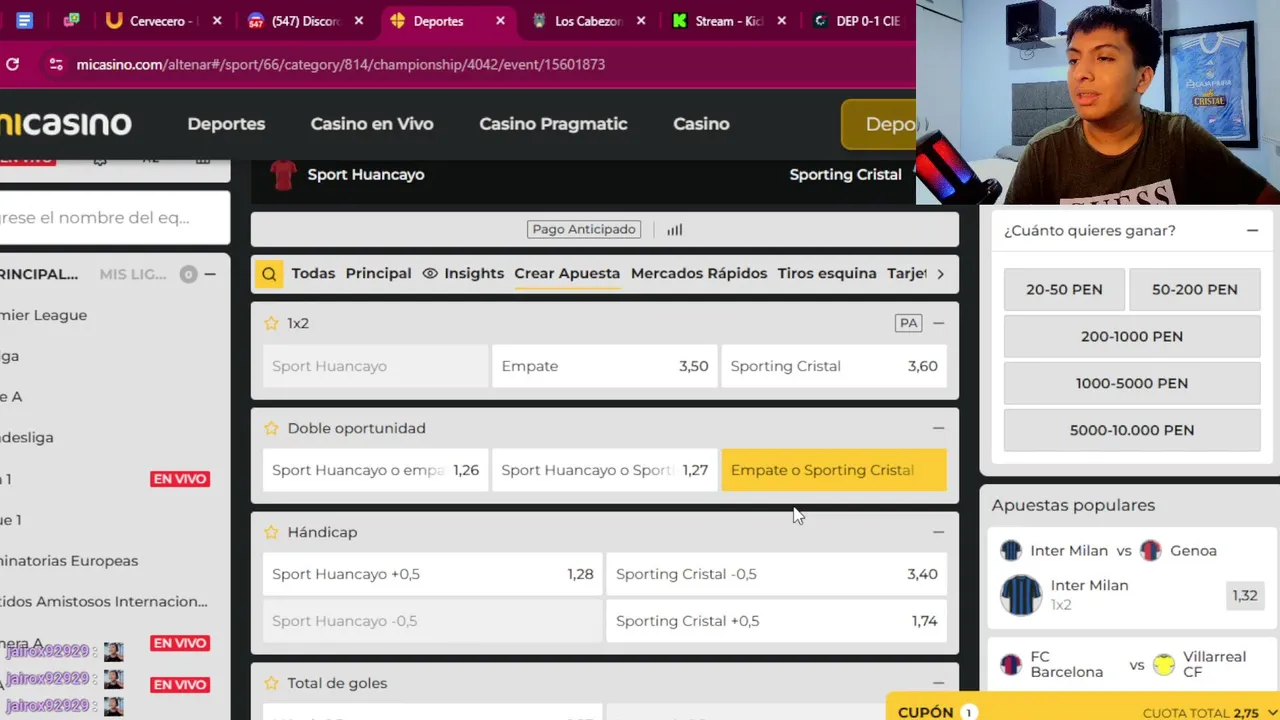Collapse the leagues list minus icon

[210, 274]
